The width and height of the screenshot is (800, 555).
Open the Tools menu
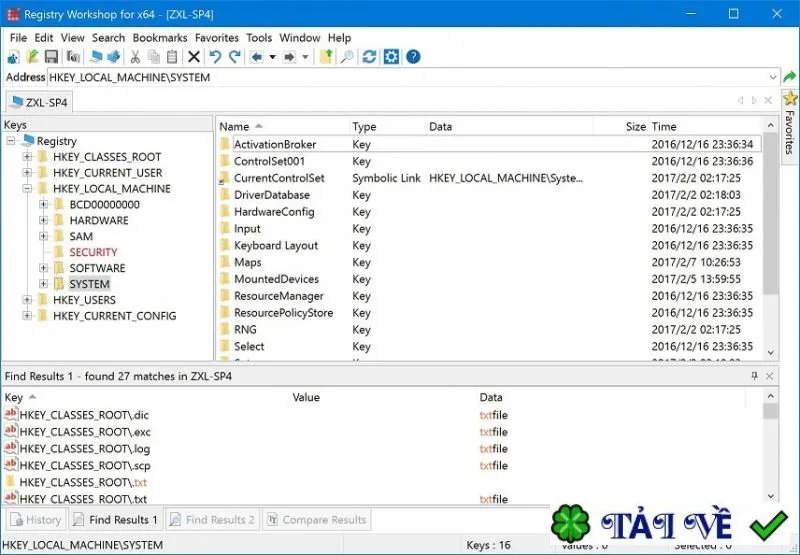pyautogui.click(x=259, y=38)
